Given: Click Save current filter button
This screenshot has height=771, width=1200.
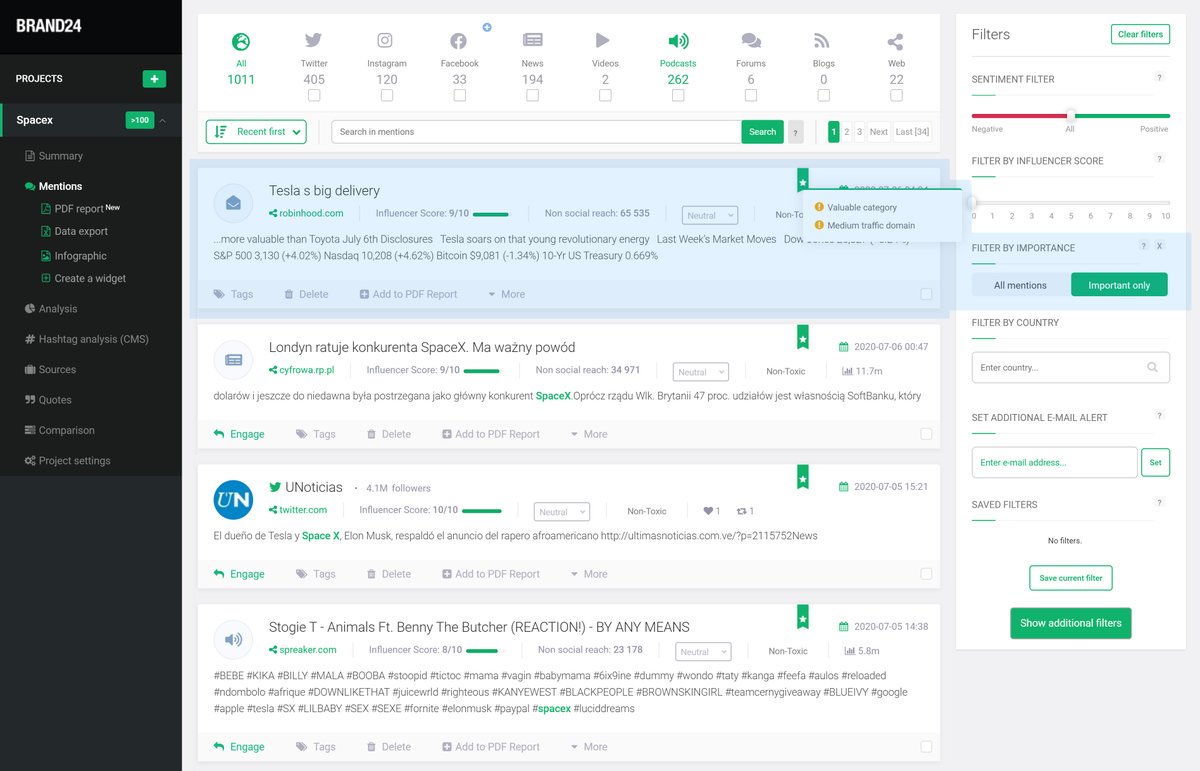Looking at the screenshot, I should (x=1071, y=578).
